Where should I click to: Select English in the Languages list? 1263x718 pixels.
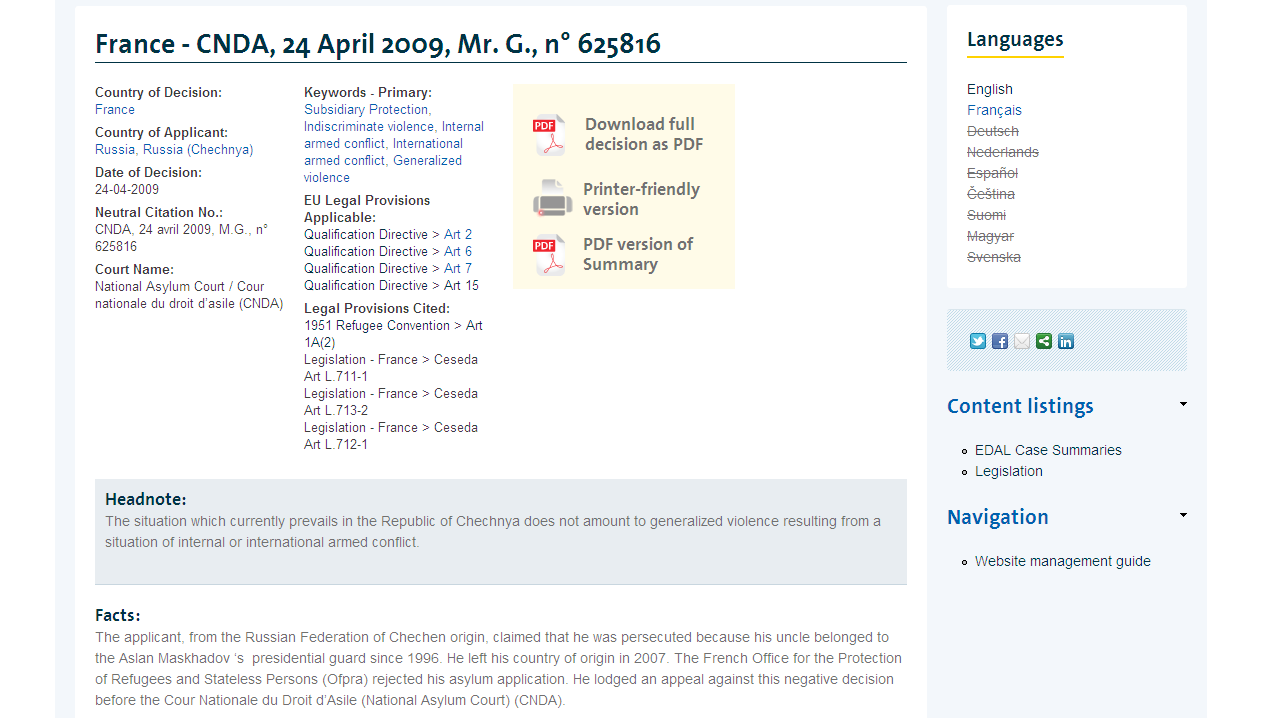pos(990,89)
